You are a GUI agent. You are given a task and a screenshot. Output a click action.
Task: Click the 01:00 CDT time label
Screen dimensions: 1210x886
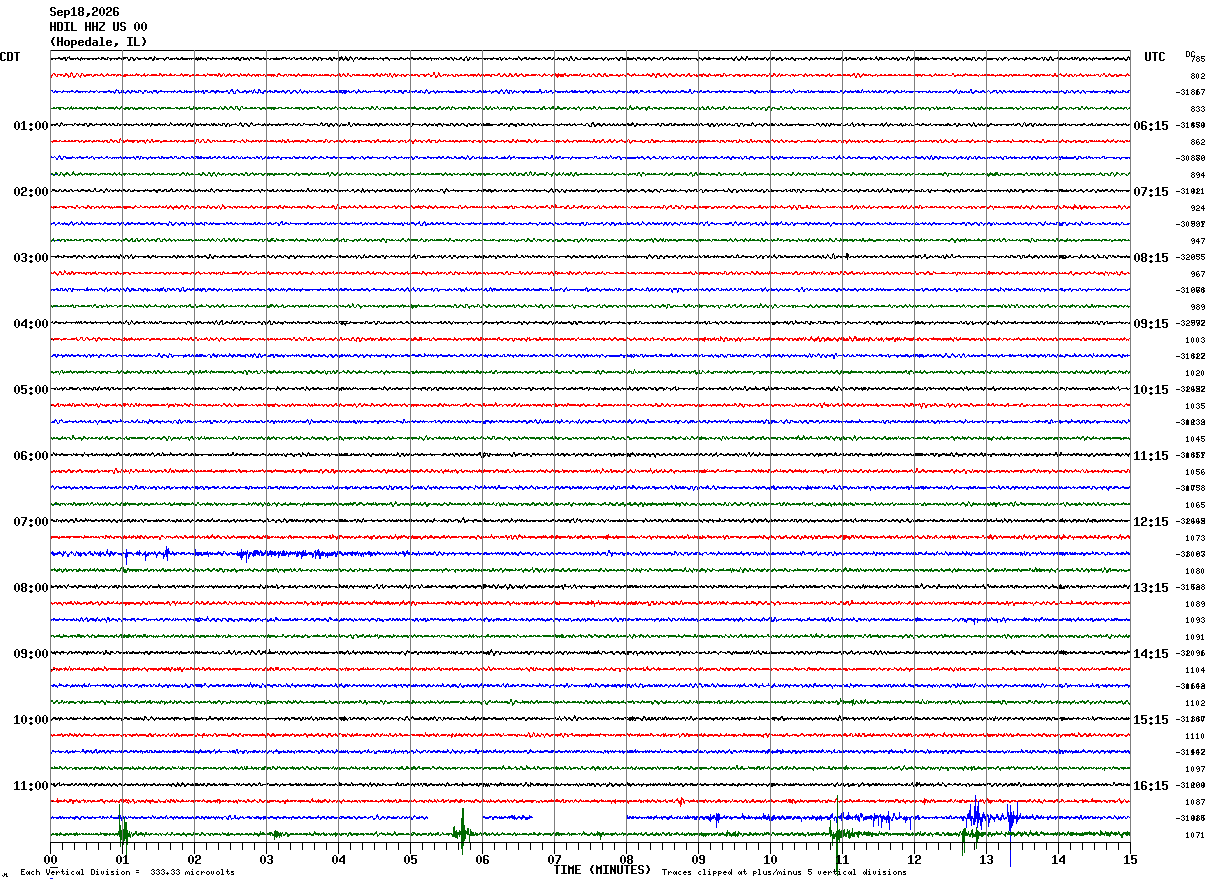pos(31,126)
